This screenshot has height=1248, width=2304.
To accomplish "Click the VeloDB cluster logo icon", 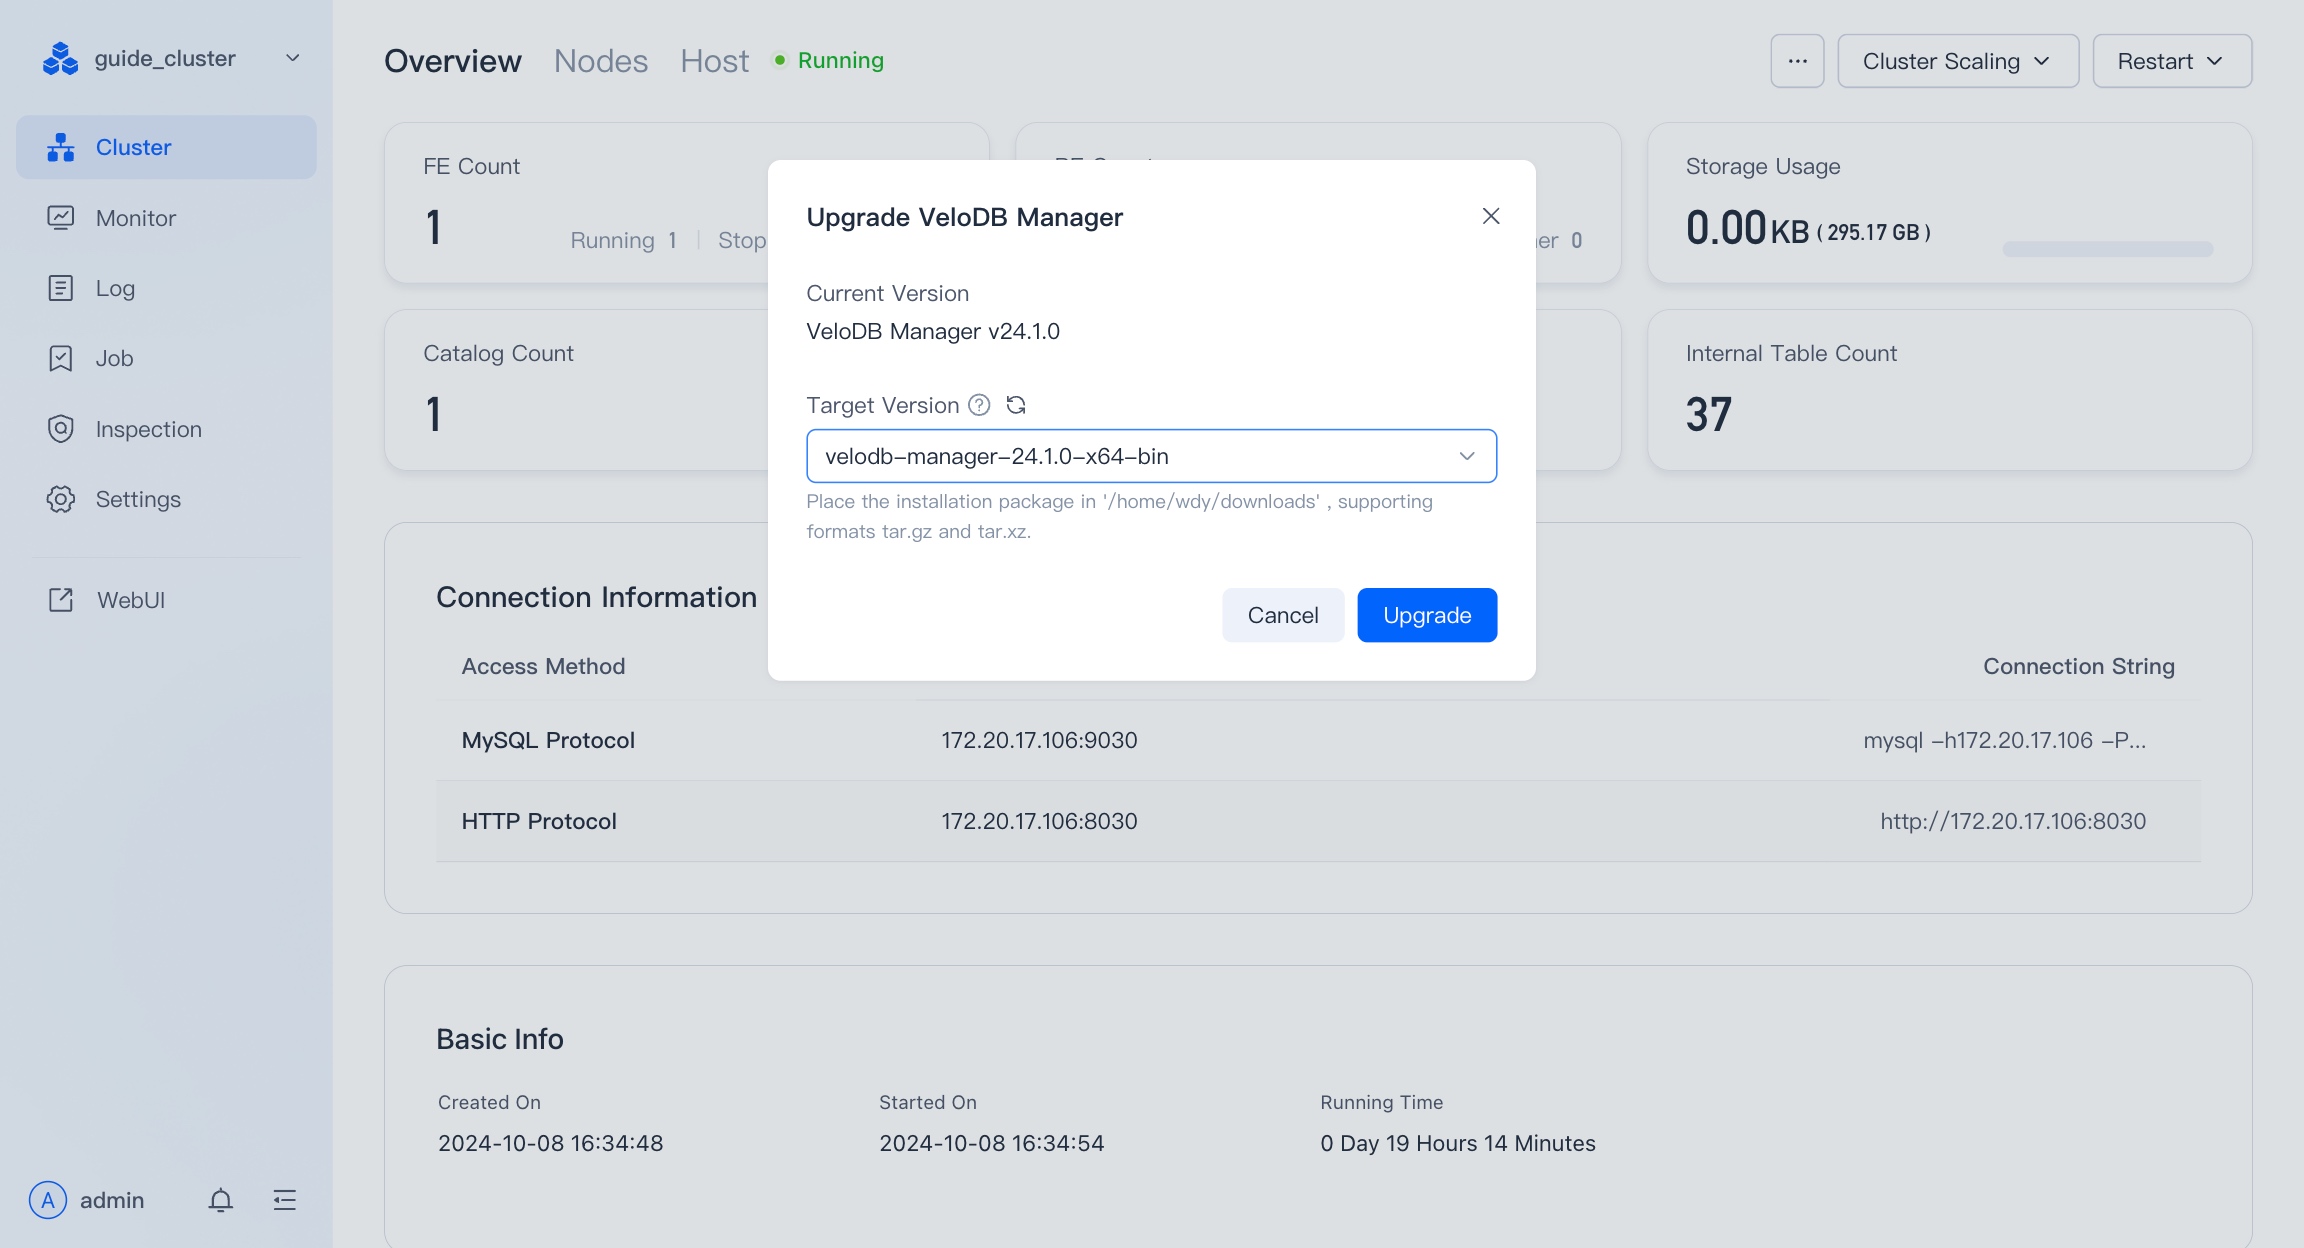I will click(60, 59).
